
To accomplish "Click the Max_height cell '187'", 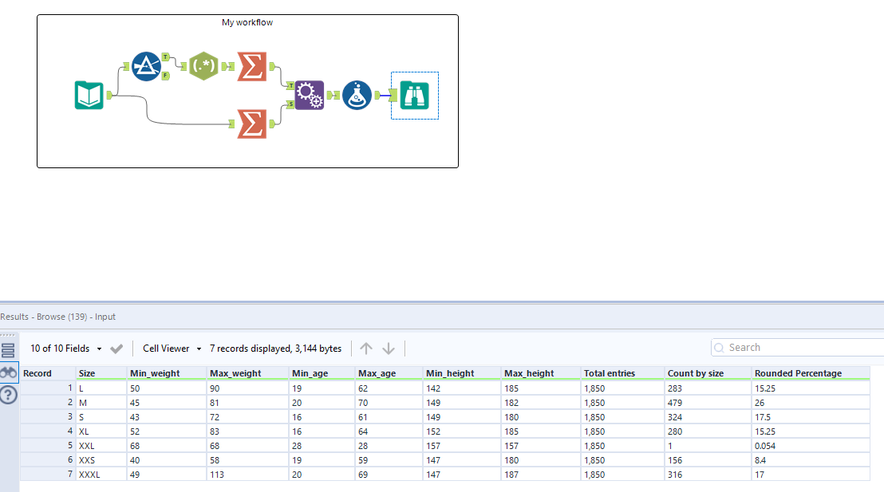I will pos(541,475).
